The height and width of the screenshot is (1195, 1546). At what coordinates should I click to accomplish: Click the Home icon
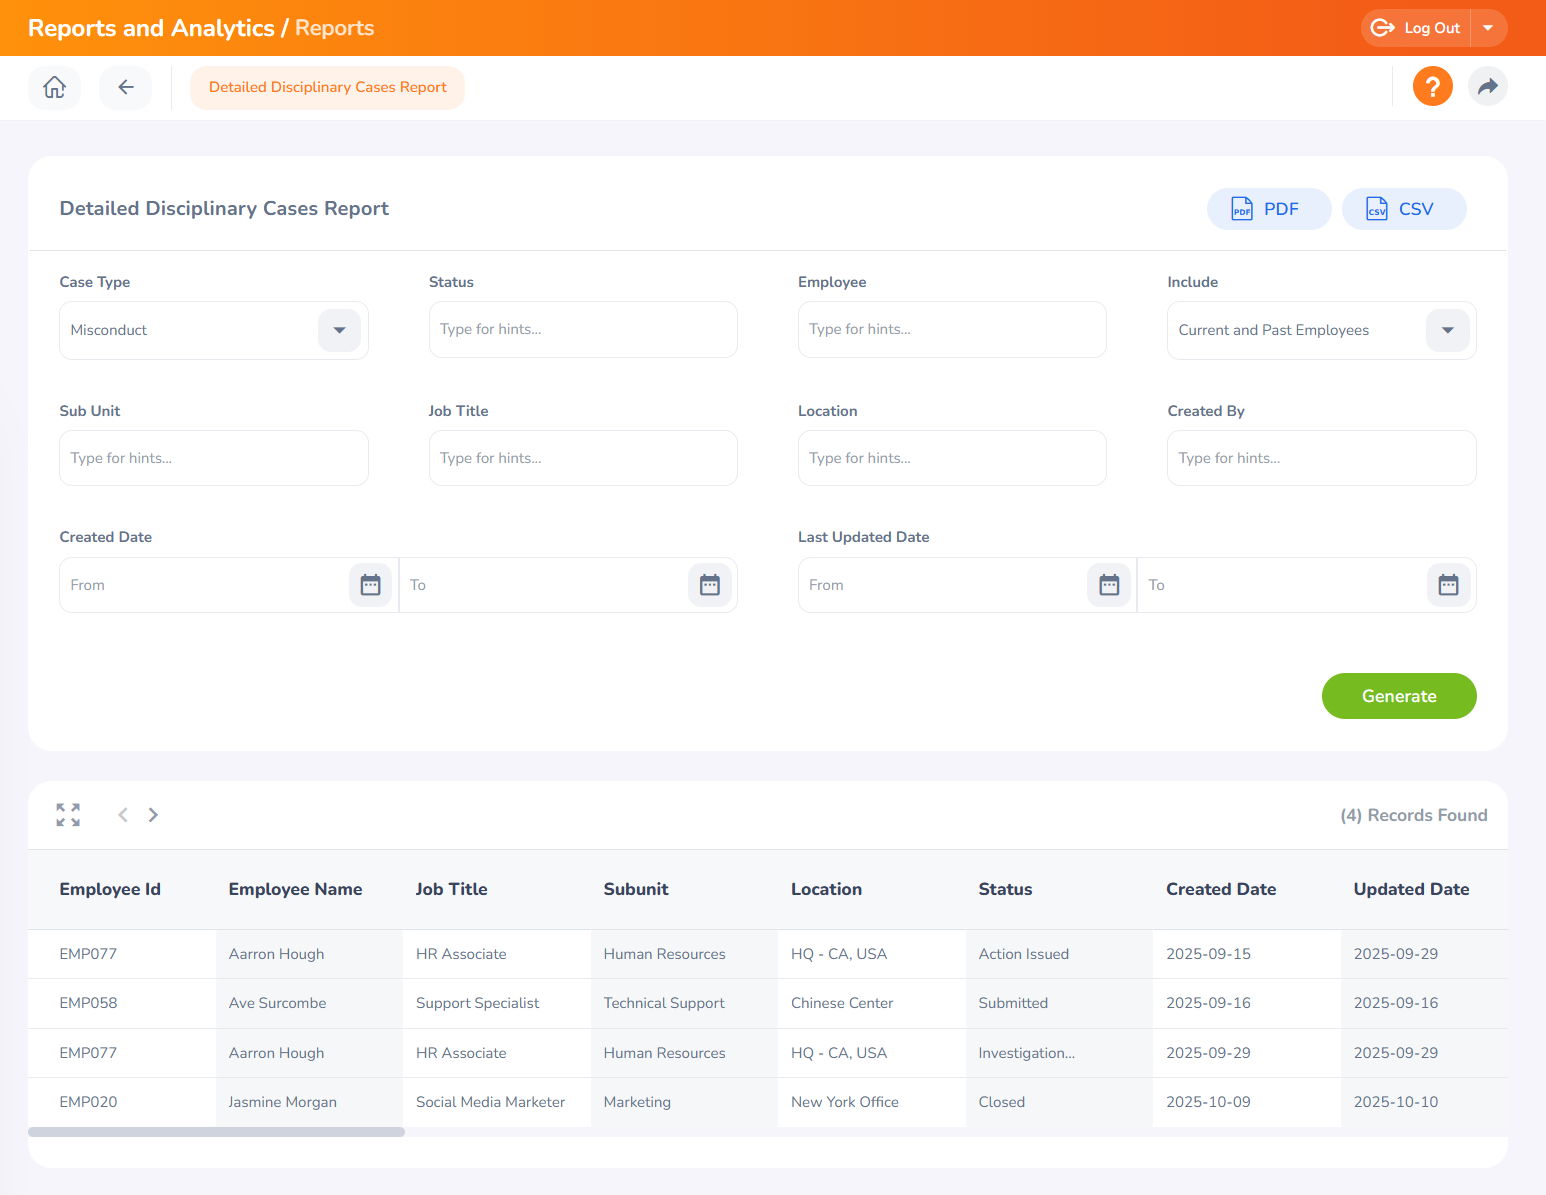click(x=54, y=87)
